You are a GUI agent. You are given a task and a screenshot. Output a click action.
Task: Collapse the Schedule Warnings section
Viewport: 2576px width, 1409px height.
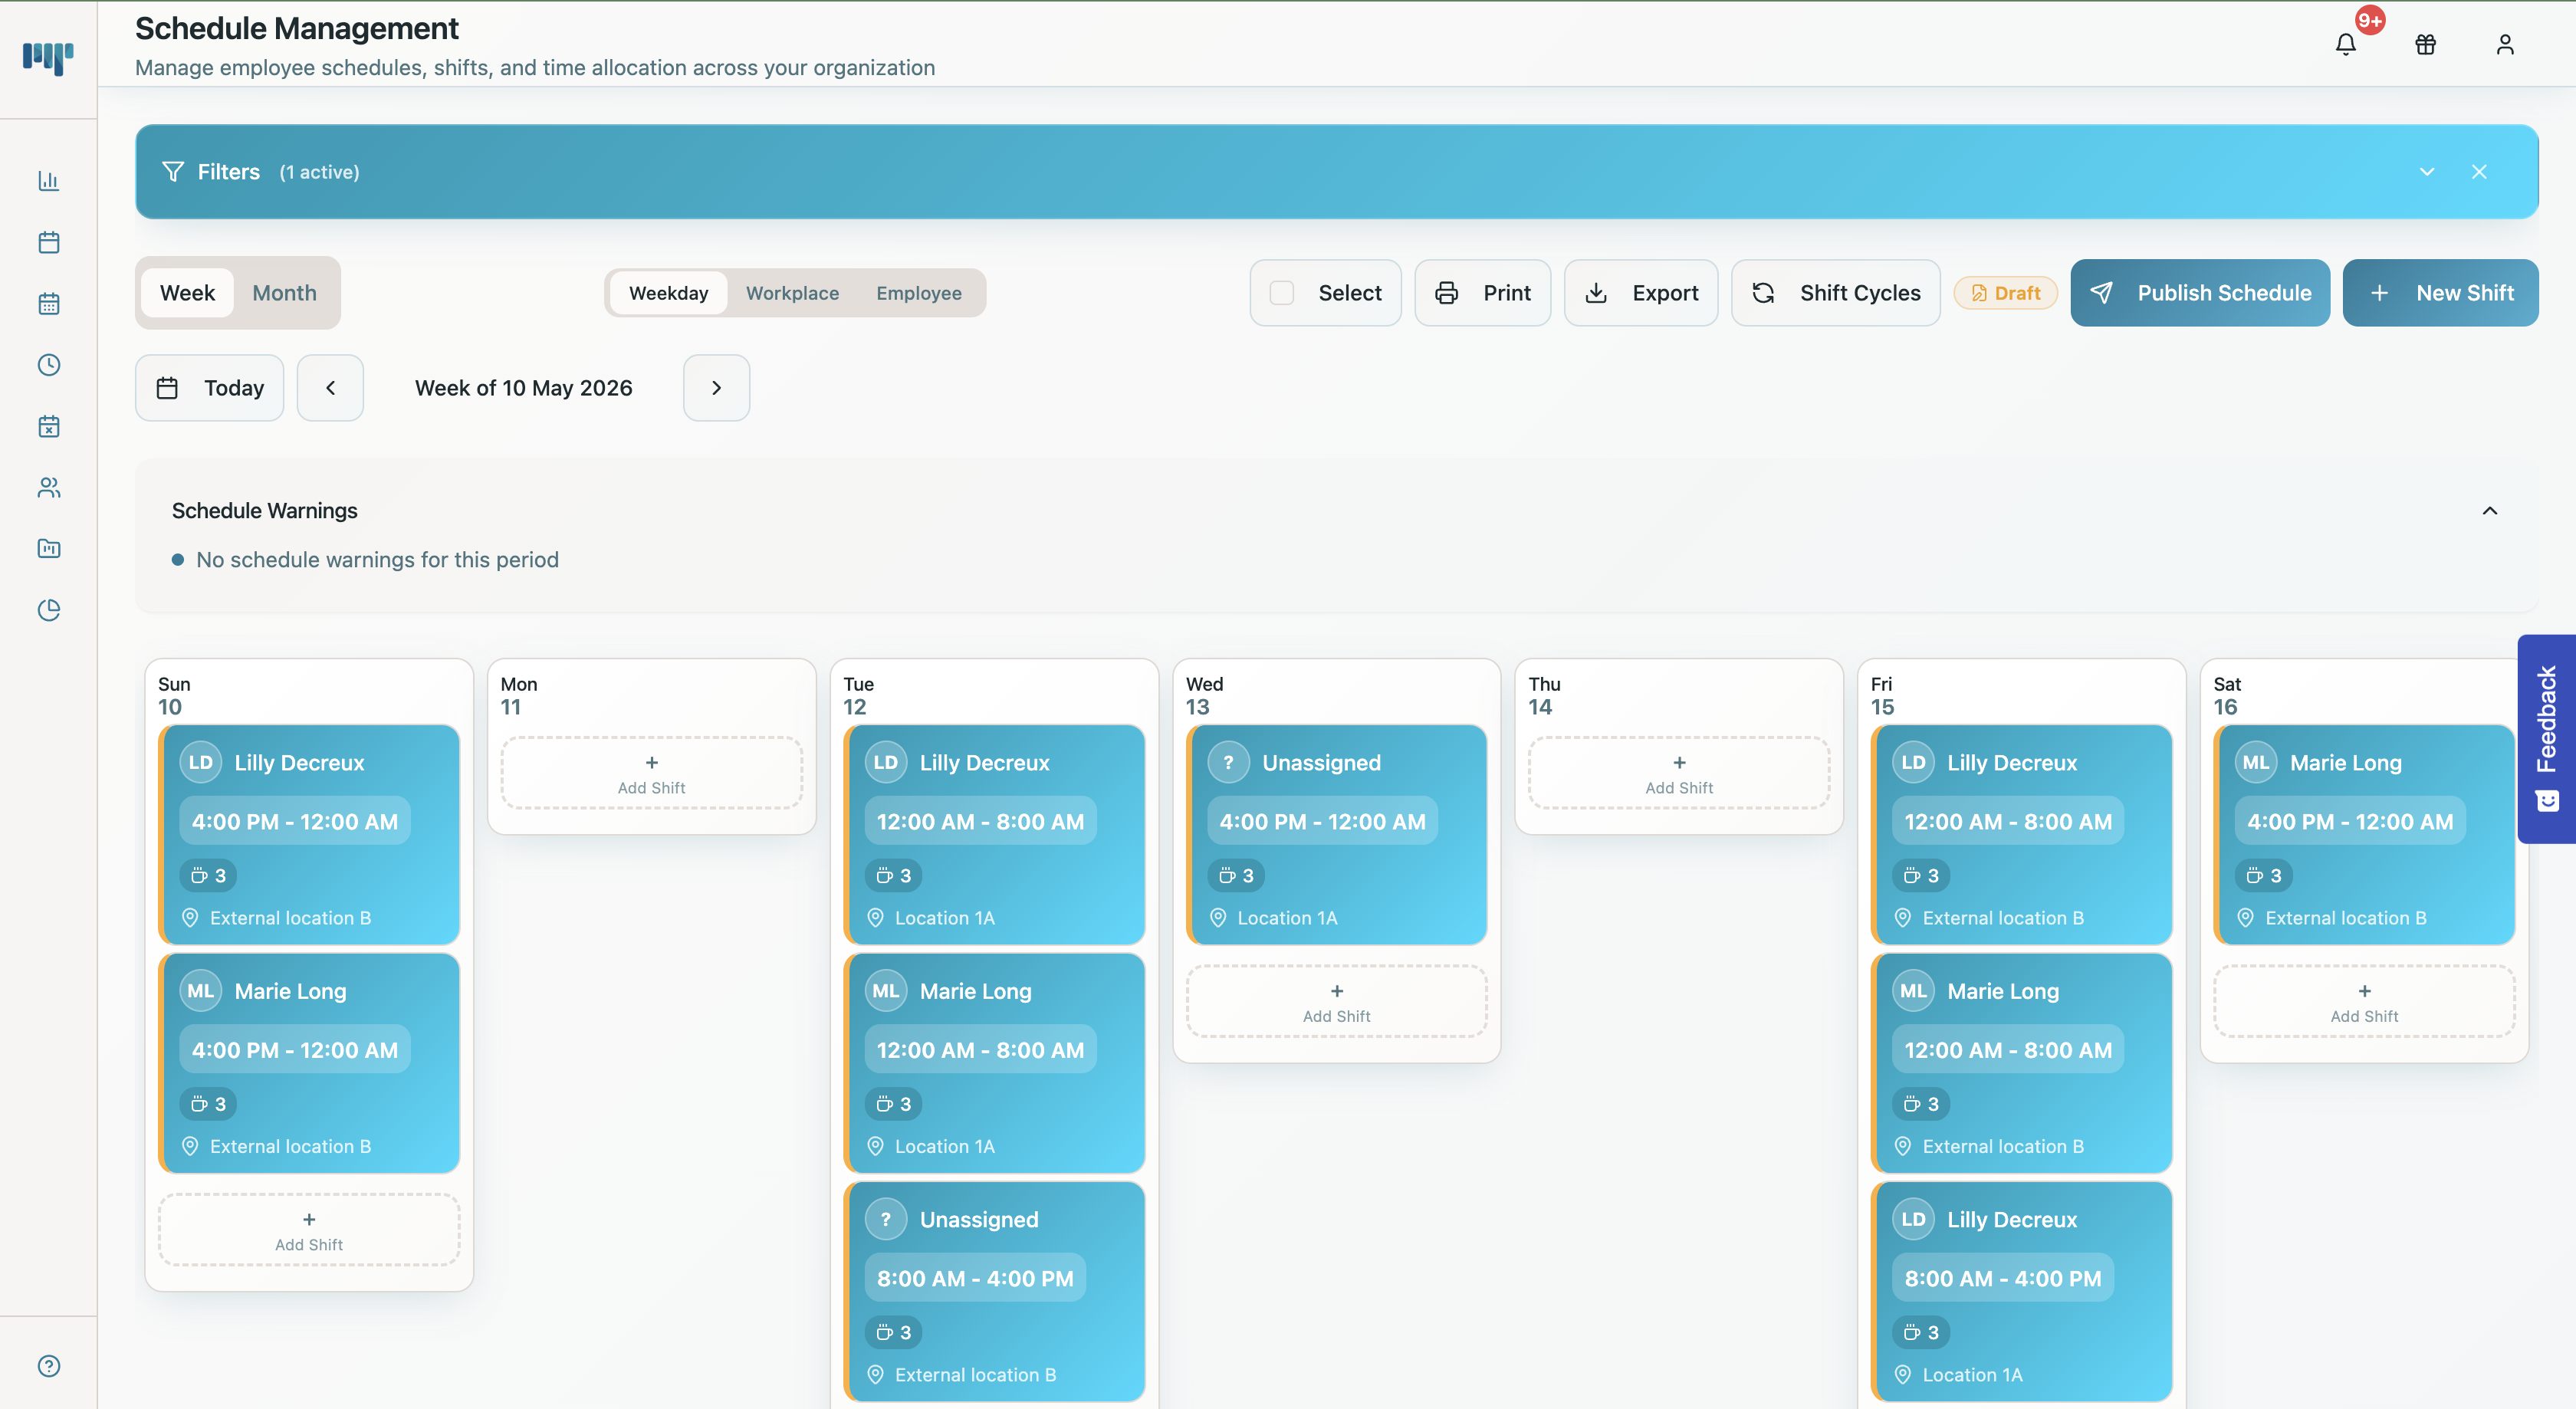(2489, 511)
